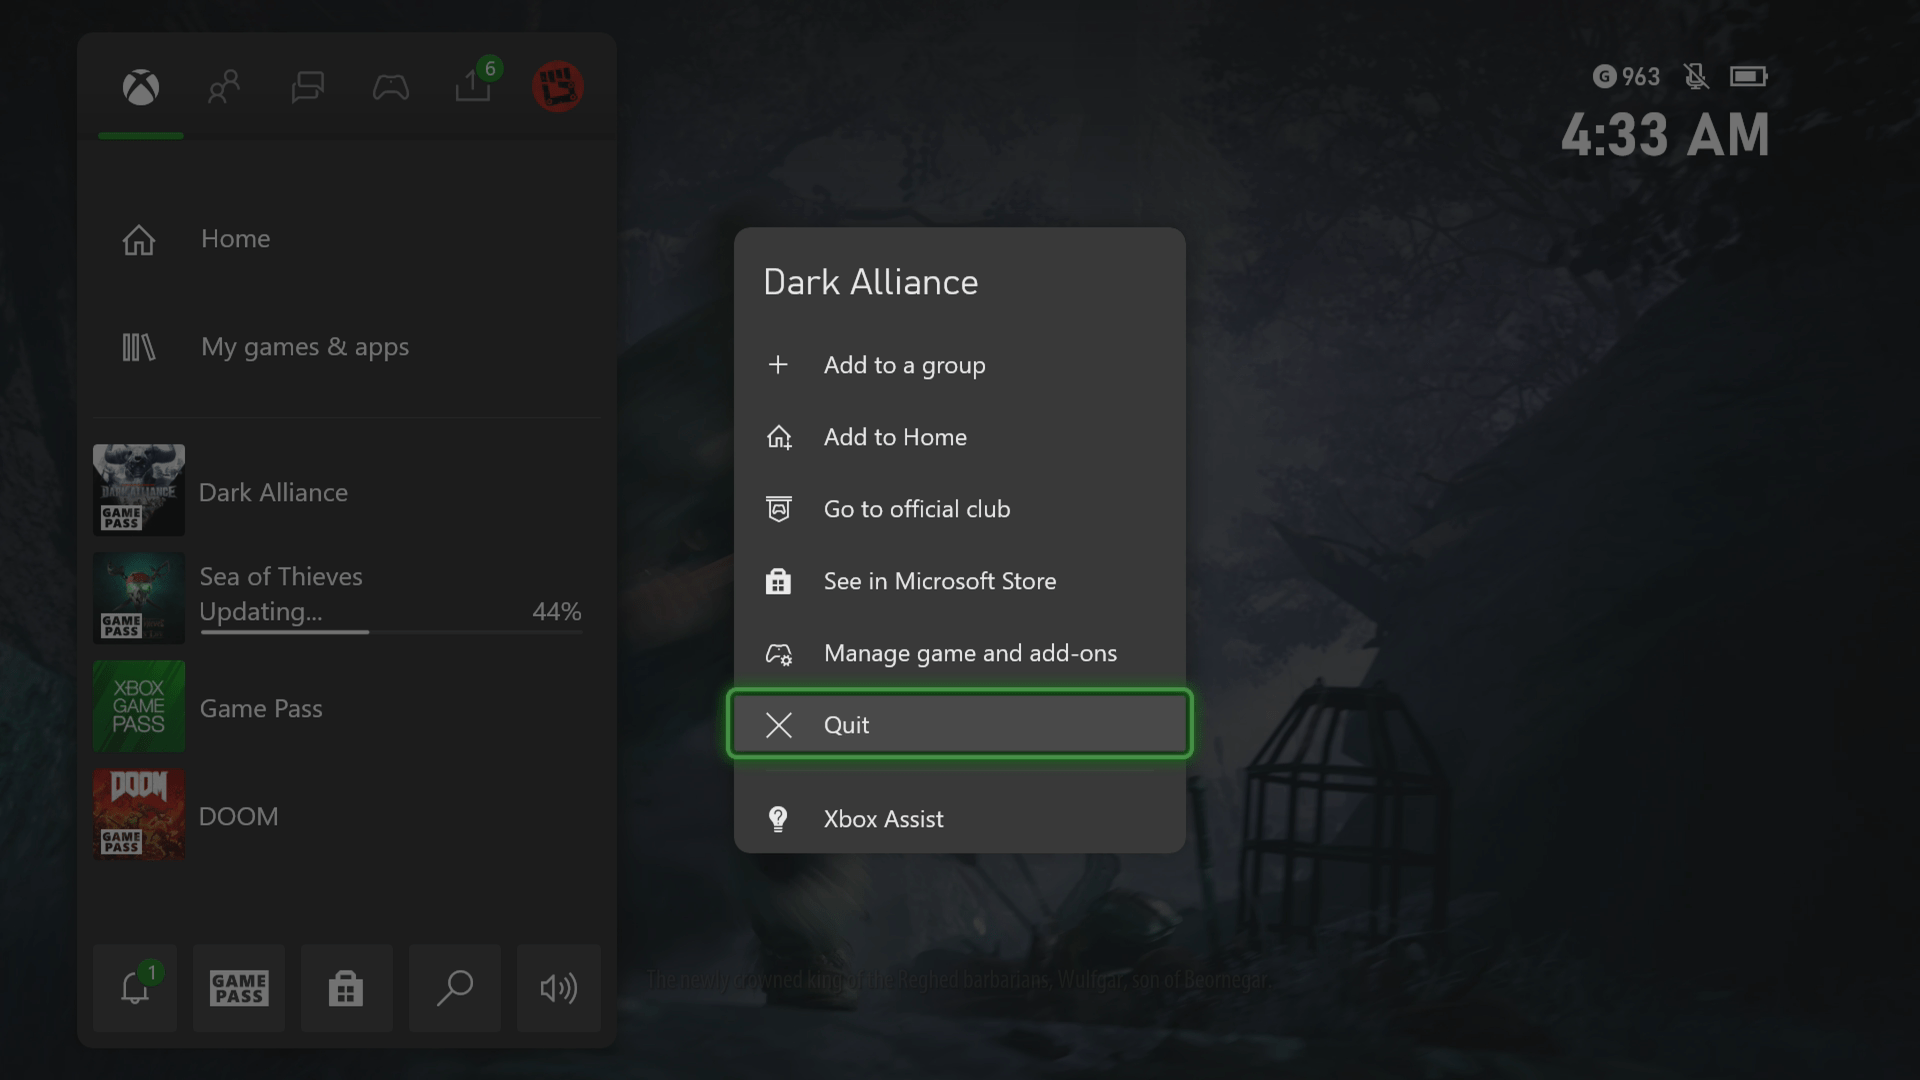Open My games & apps
1920x1080 pixels.
(305, 347)
